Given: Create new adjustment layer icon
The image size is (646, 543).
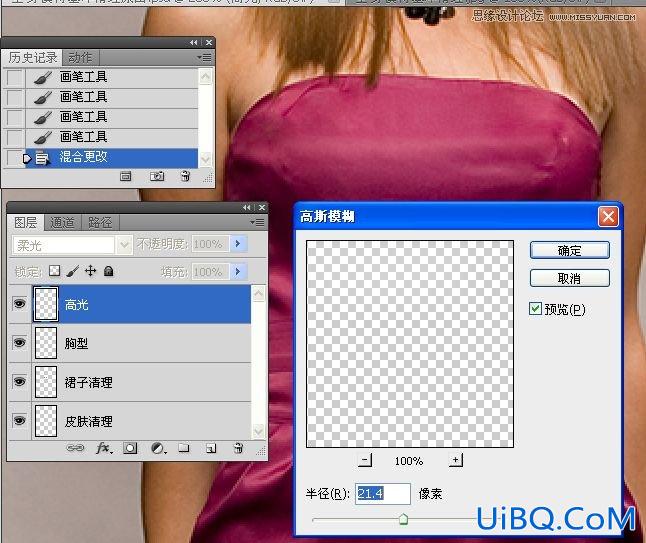Looking at the screenshot, I should [157, 448].
